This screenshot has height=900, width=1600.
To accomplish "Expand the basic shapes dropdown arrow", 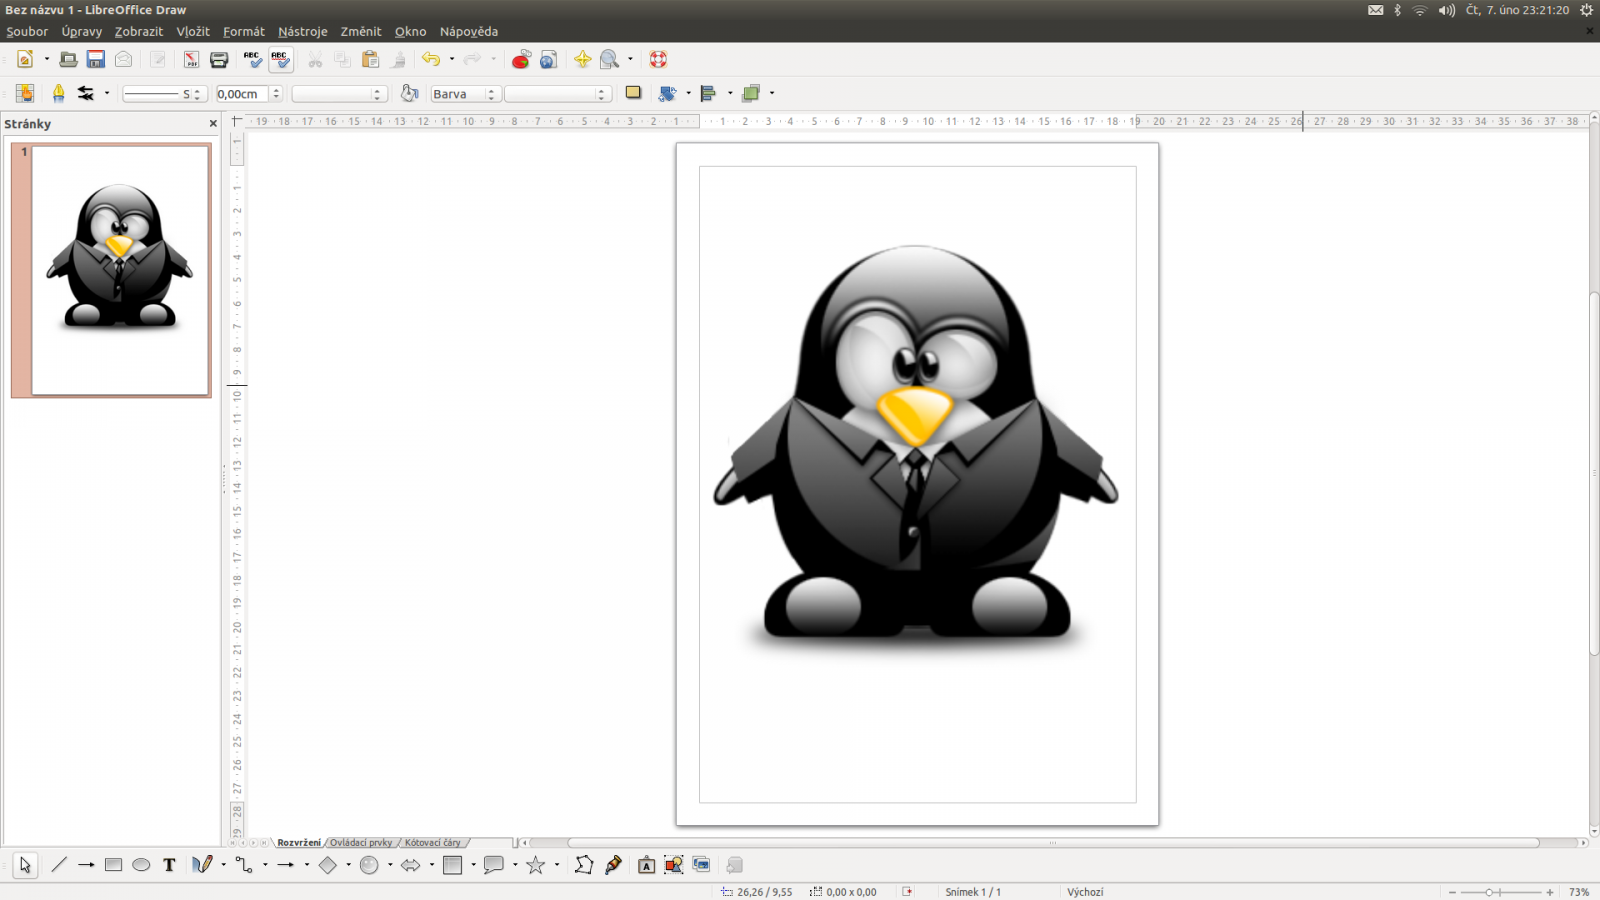I will [x=348, y=865].
